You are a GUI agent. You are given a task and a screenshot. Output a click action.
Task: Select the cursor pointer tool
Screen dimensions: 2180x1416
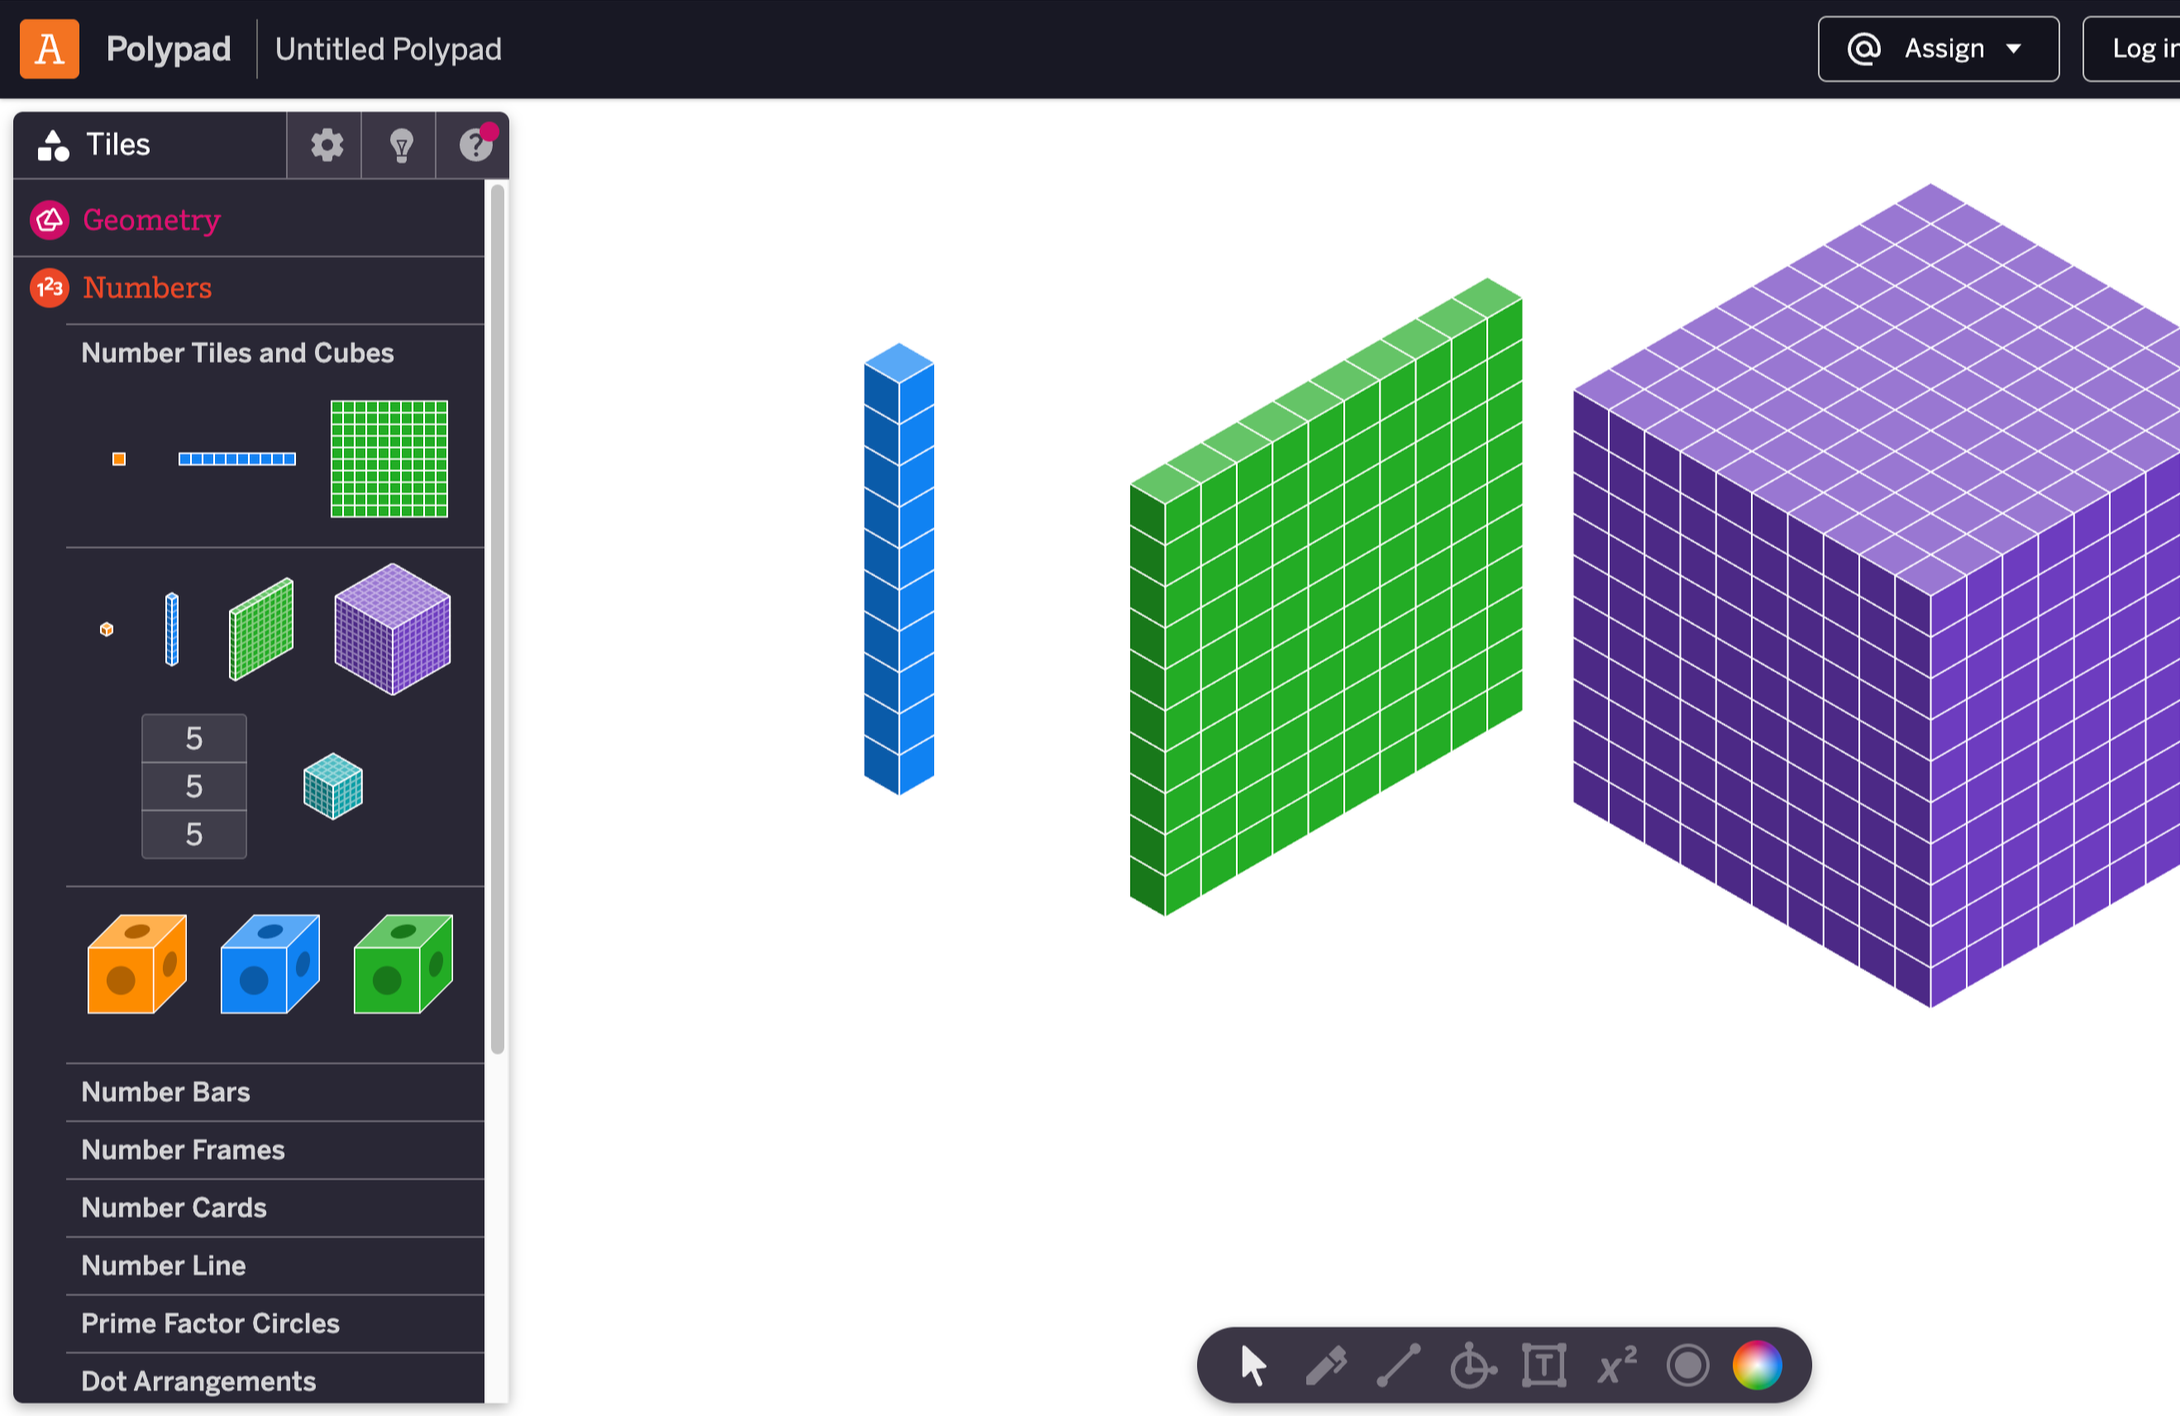[1253, 1365]
